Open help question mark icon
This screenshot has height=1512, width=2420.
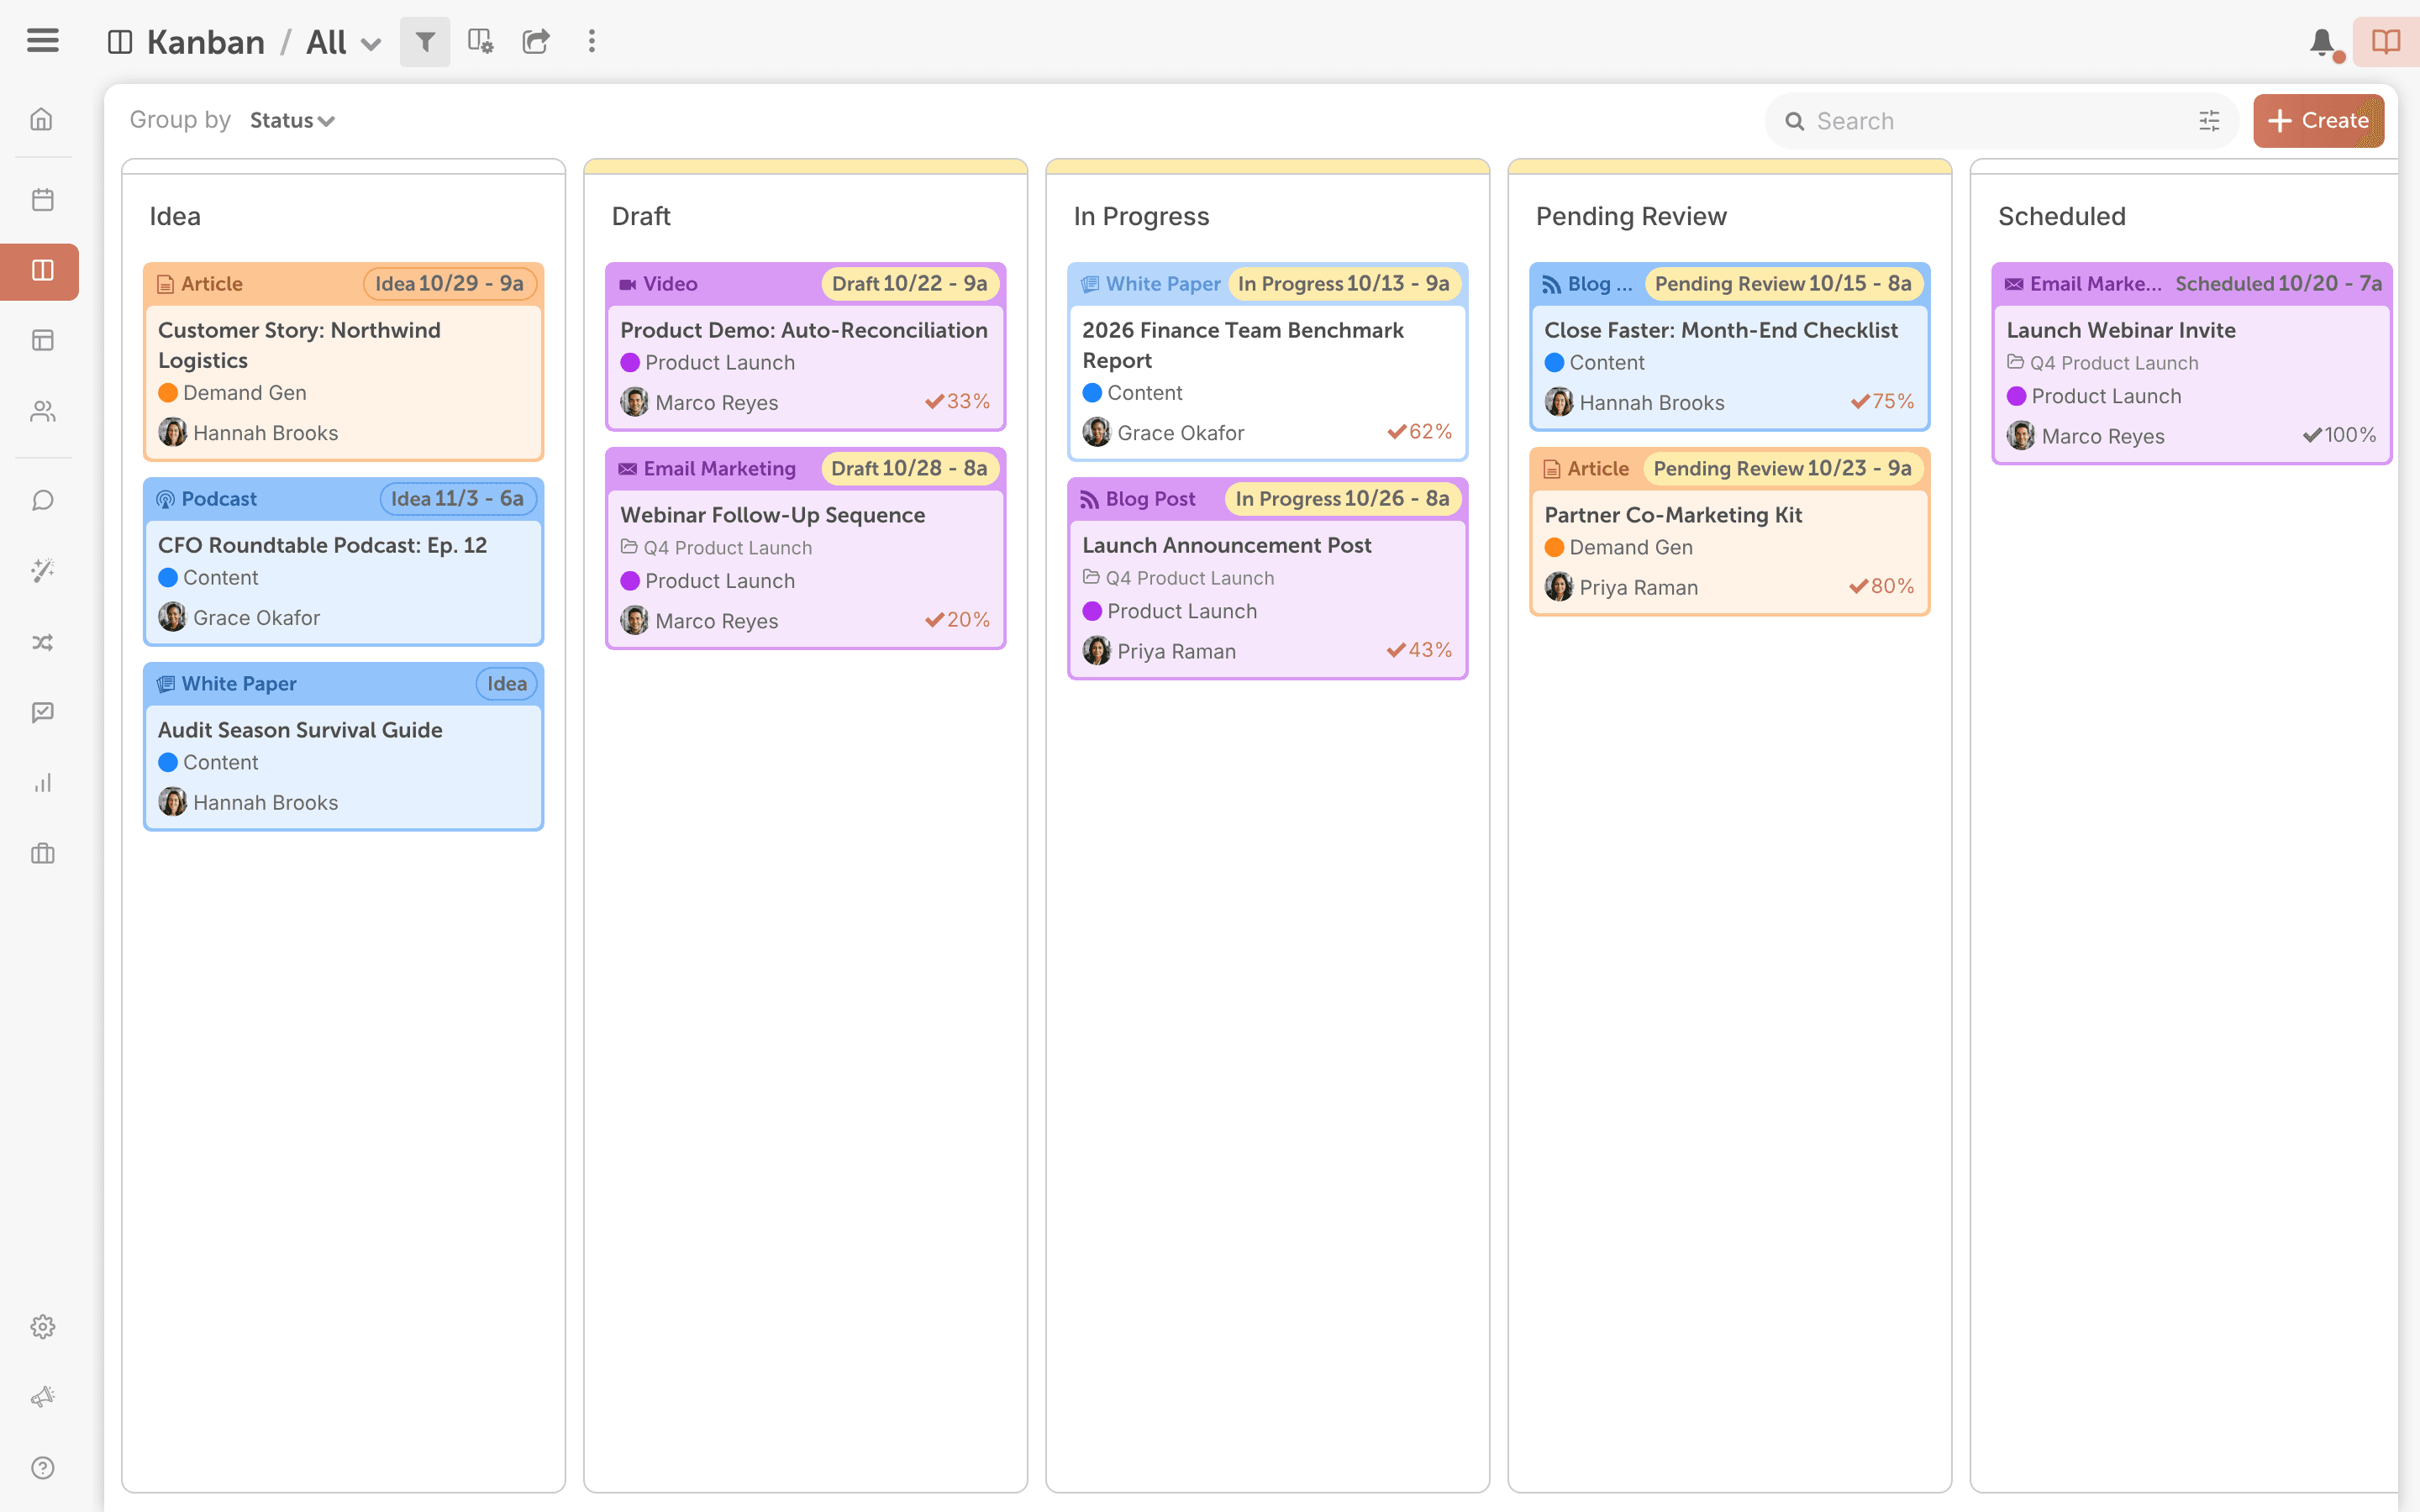click(x=42, y=1468)
